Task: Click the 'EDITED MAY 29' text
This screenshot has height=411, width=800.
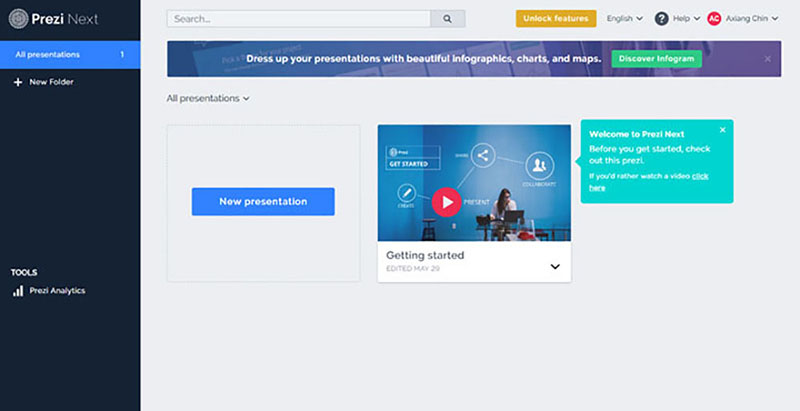Action: click(413, 269)
